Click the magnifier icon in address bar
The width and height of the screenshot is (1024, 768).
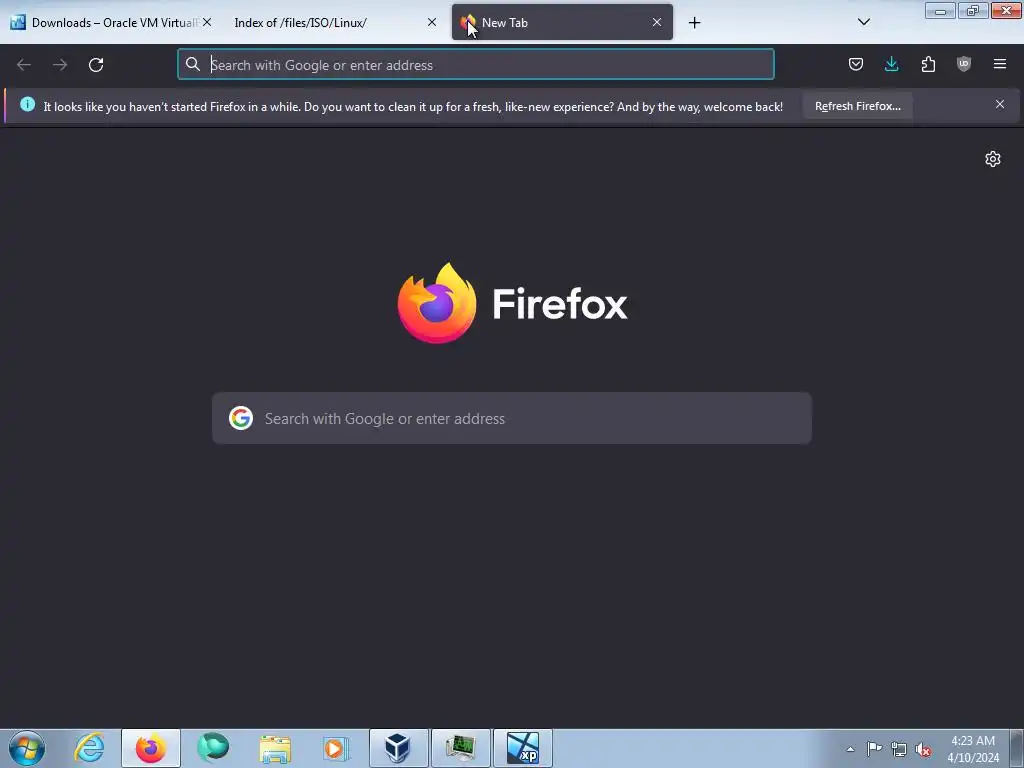pyautogui.click(x=193, y=64)
